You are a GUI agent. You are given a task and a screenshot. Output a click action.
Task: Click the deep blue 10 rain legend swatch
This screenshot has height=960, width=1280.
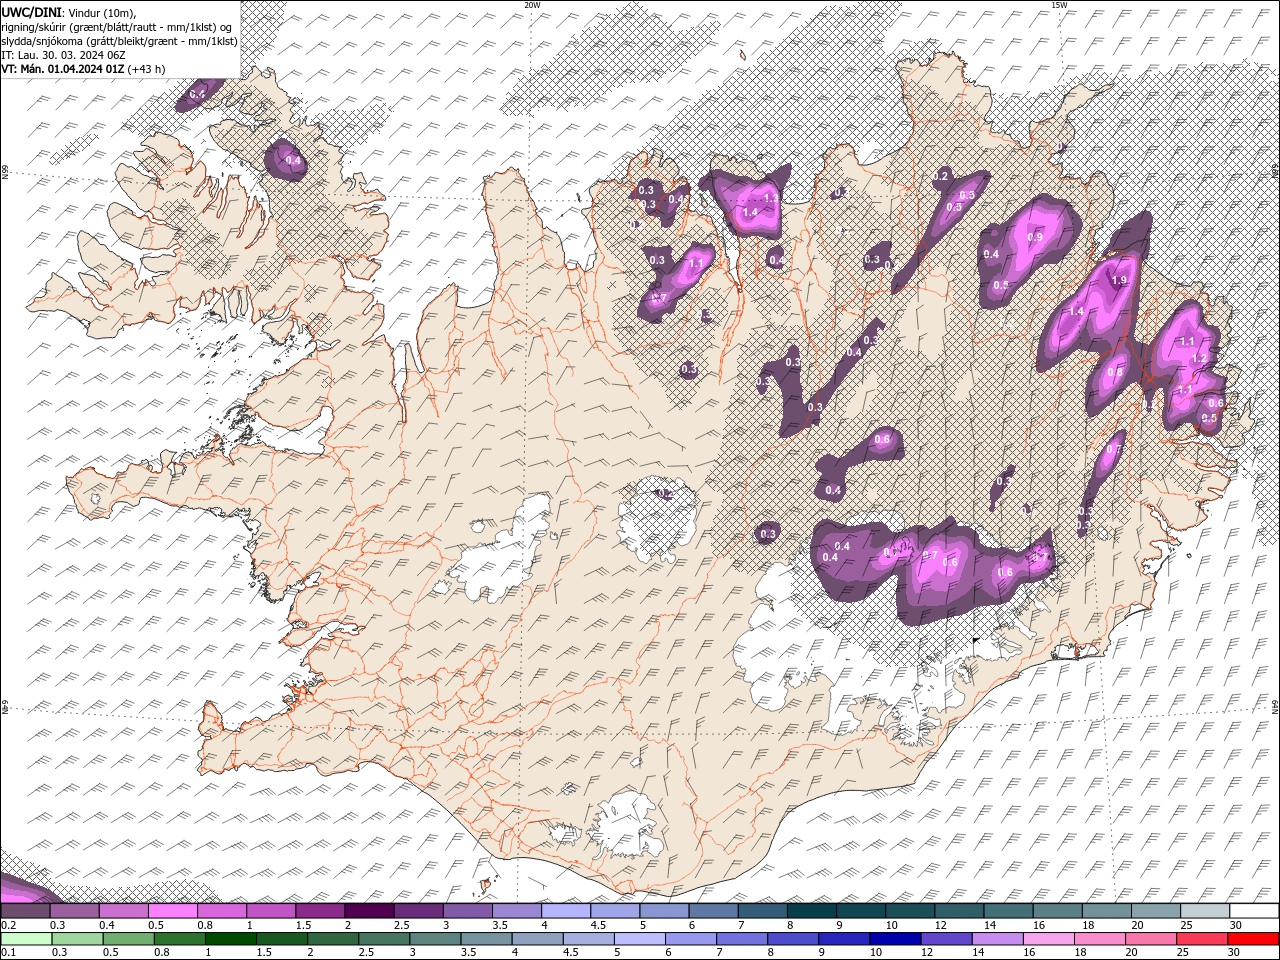point(895,939)
